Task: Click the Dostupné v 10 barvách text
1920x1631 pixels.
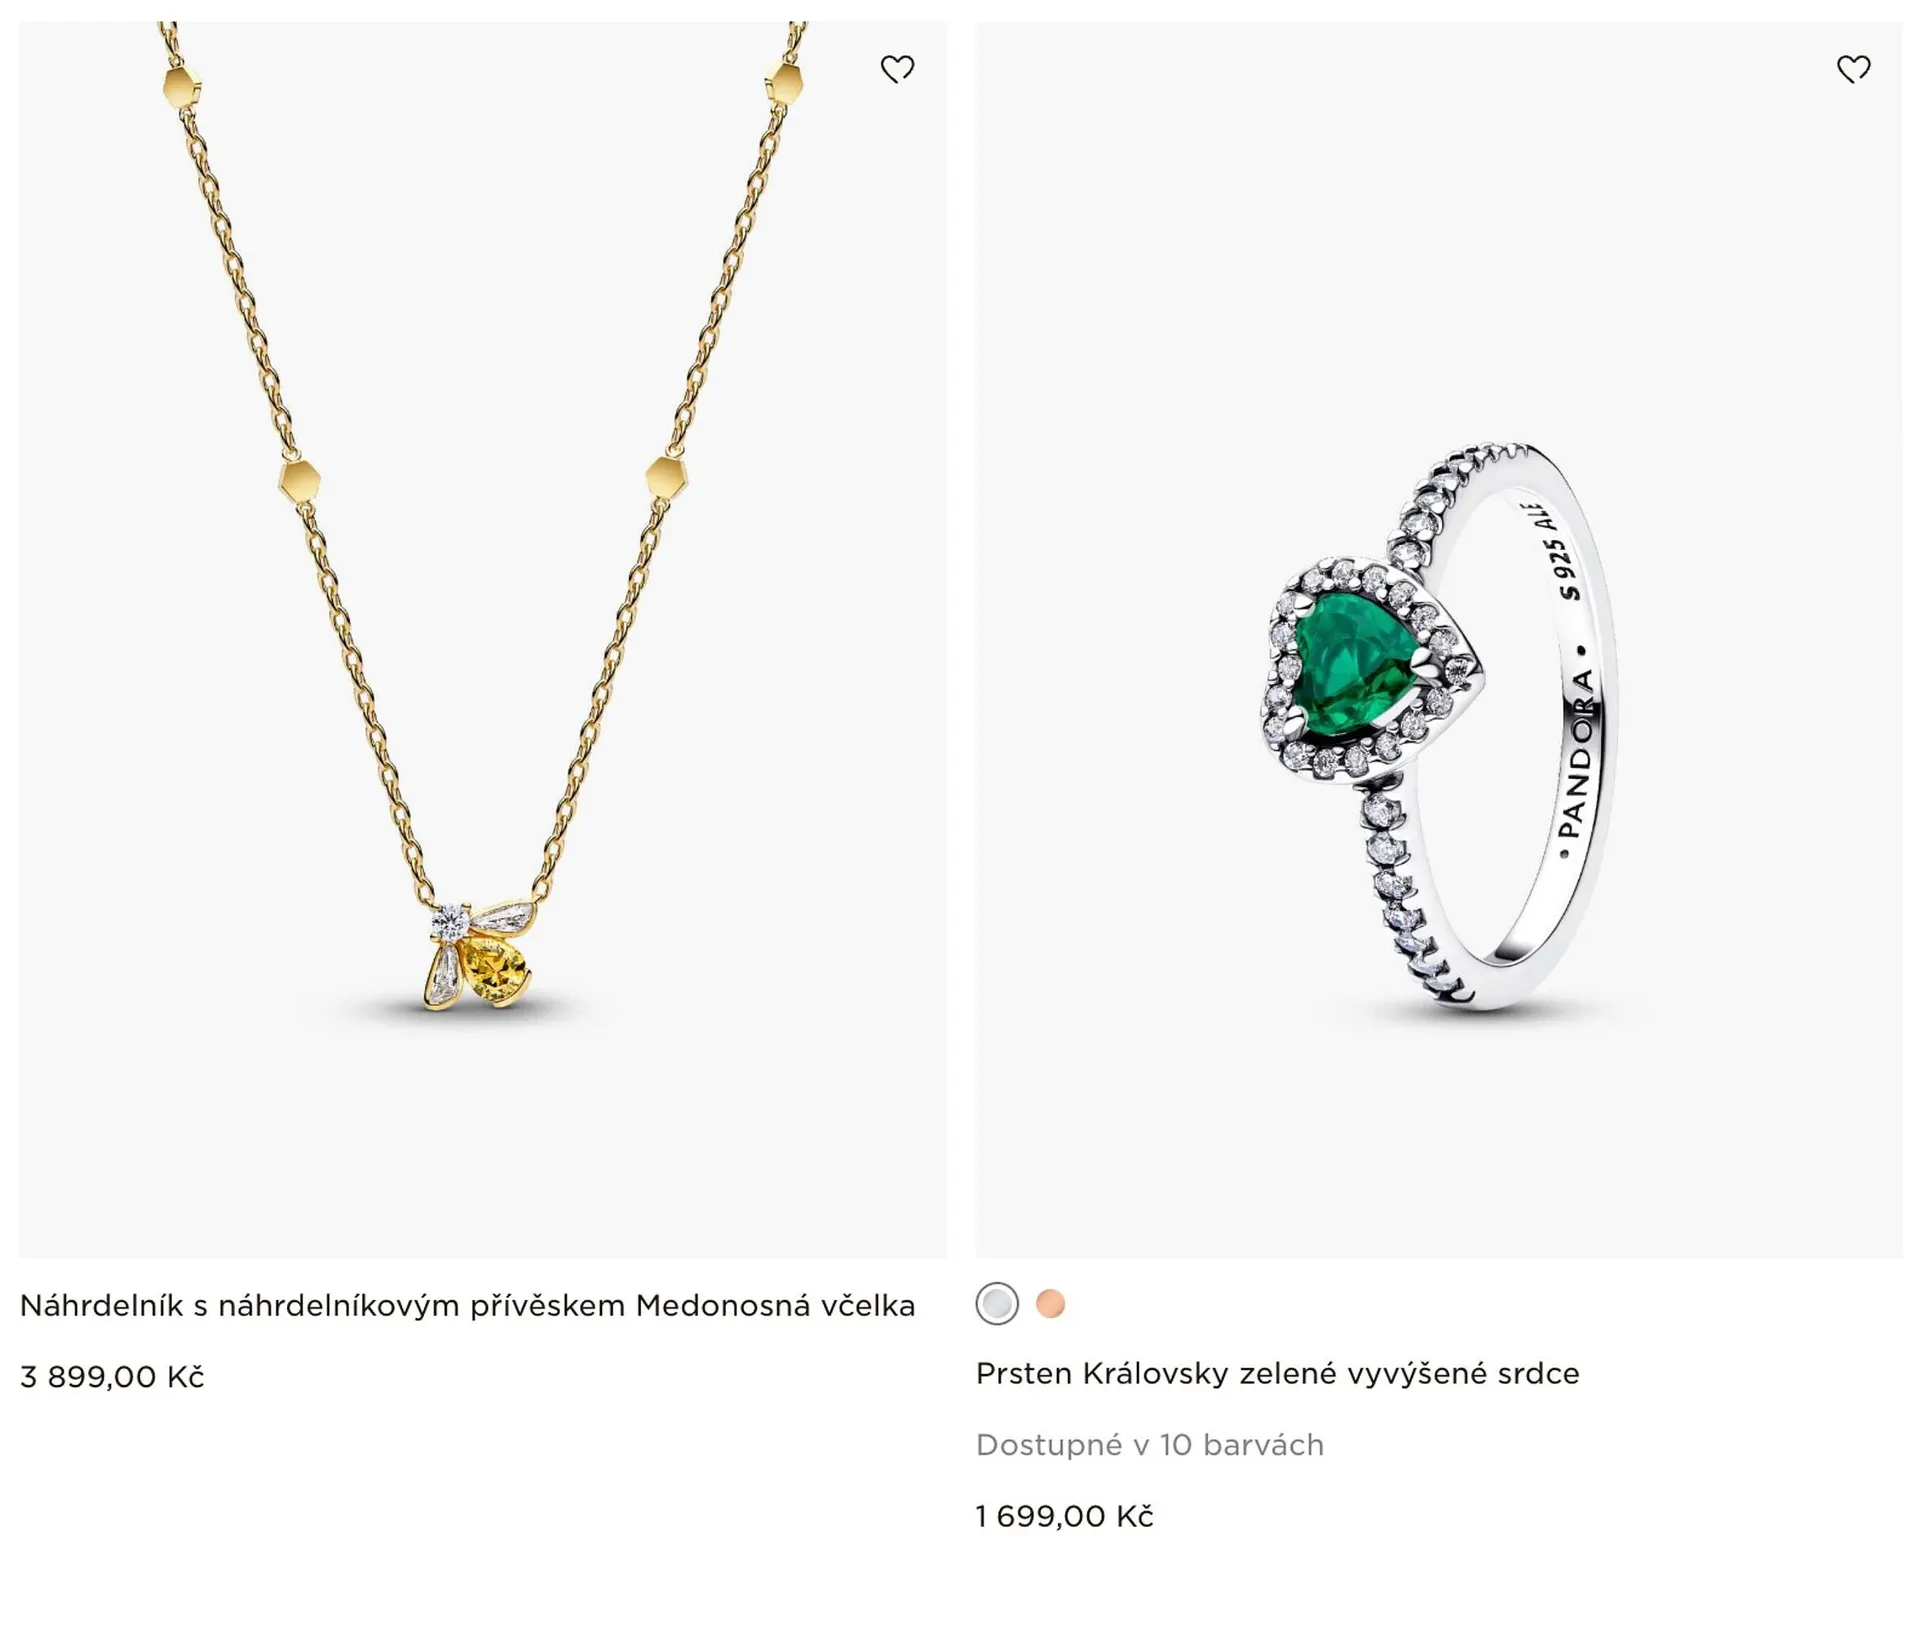Action: 1149,1445
